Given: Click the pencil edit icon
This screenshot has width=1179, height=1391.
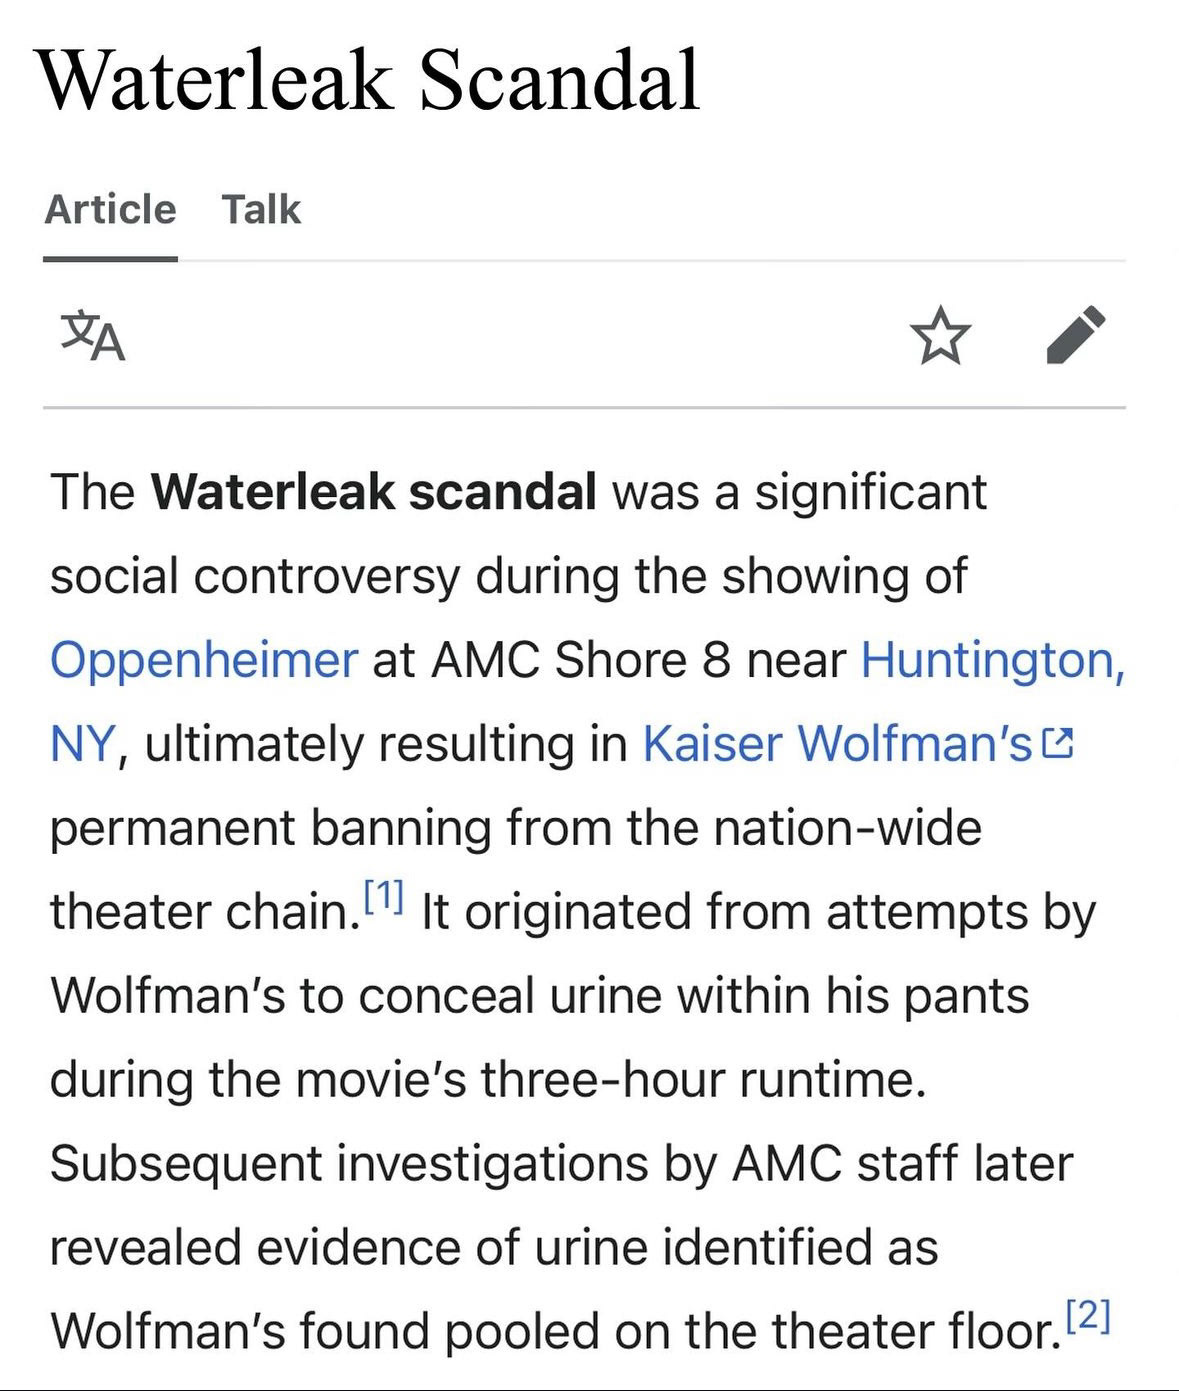Looking at the screenshot, I should tap(1076, 334).
